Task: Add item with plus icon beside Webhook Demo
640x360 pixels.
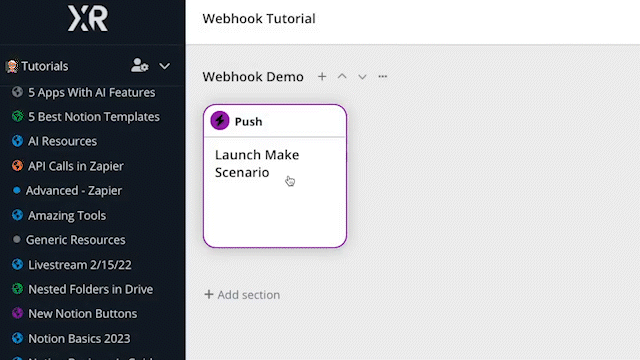Action: point(322,76)
